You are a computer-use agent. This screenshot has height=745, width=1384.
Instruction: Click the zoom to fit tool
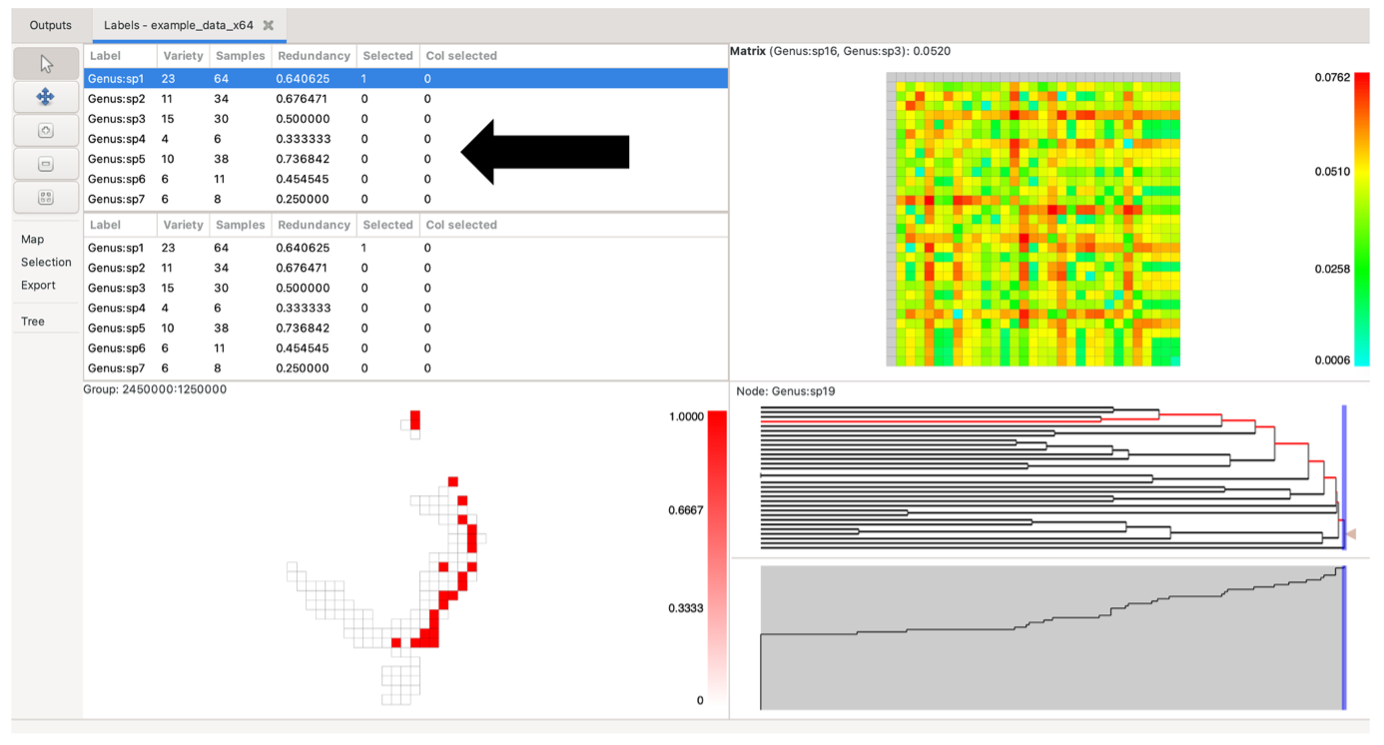coord(46,197)
